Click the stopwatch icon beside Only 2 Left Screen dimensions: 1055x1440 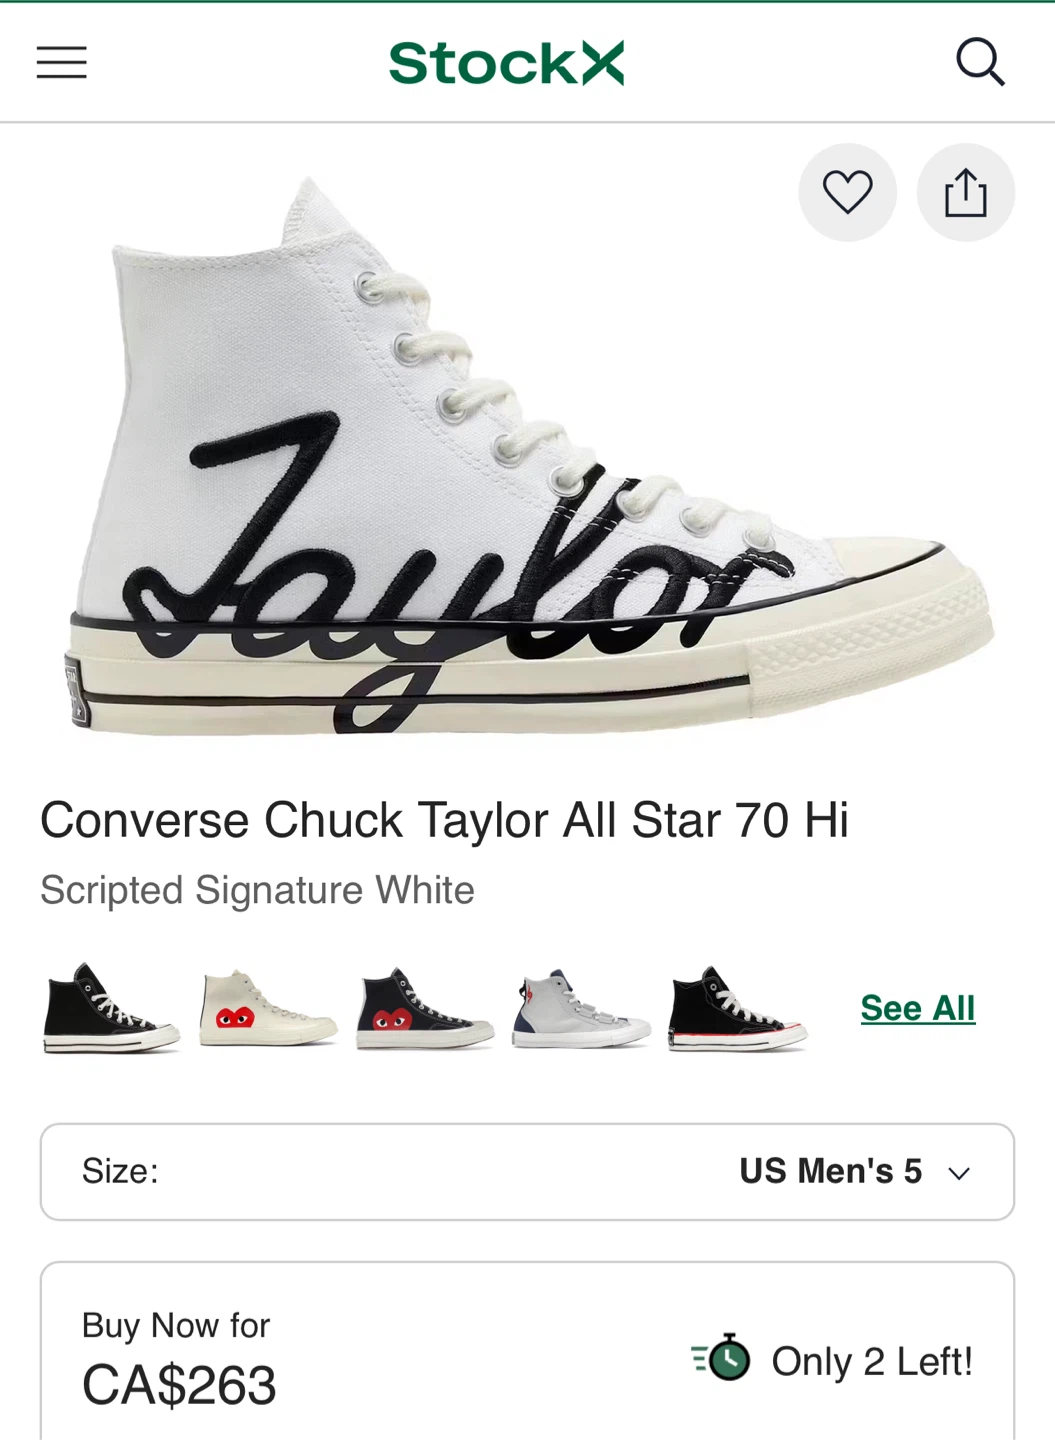pyautogui.click(x=722, y=1358)
